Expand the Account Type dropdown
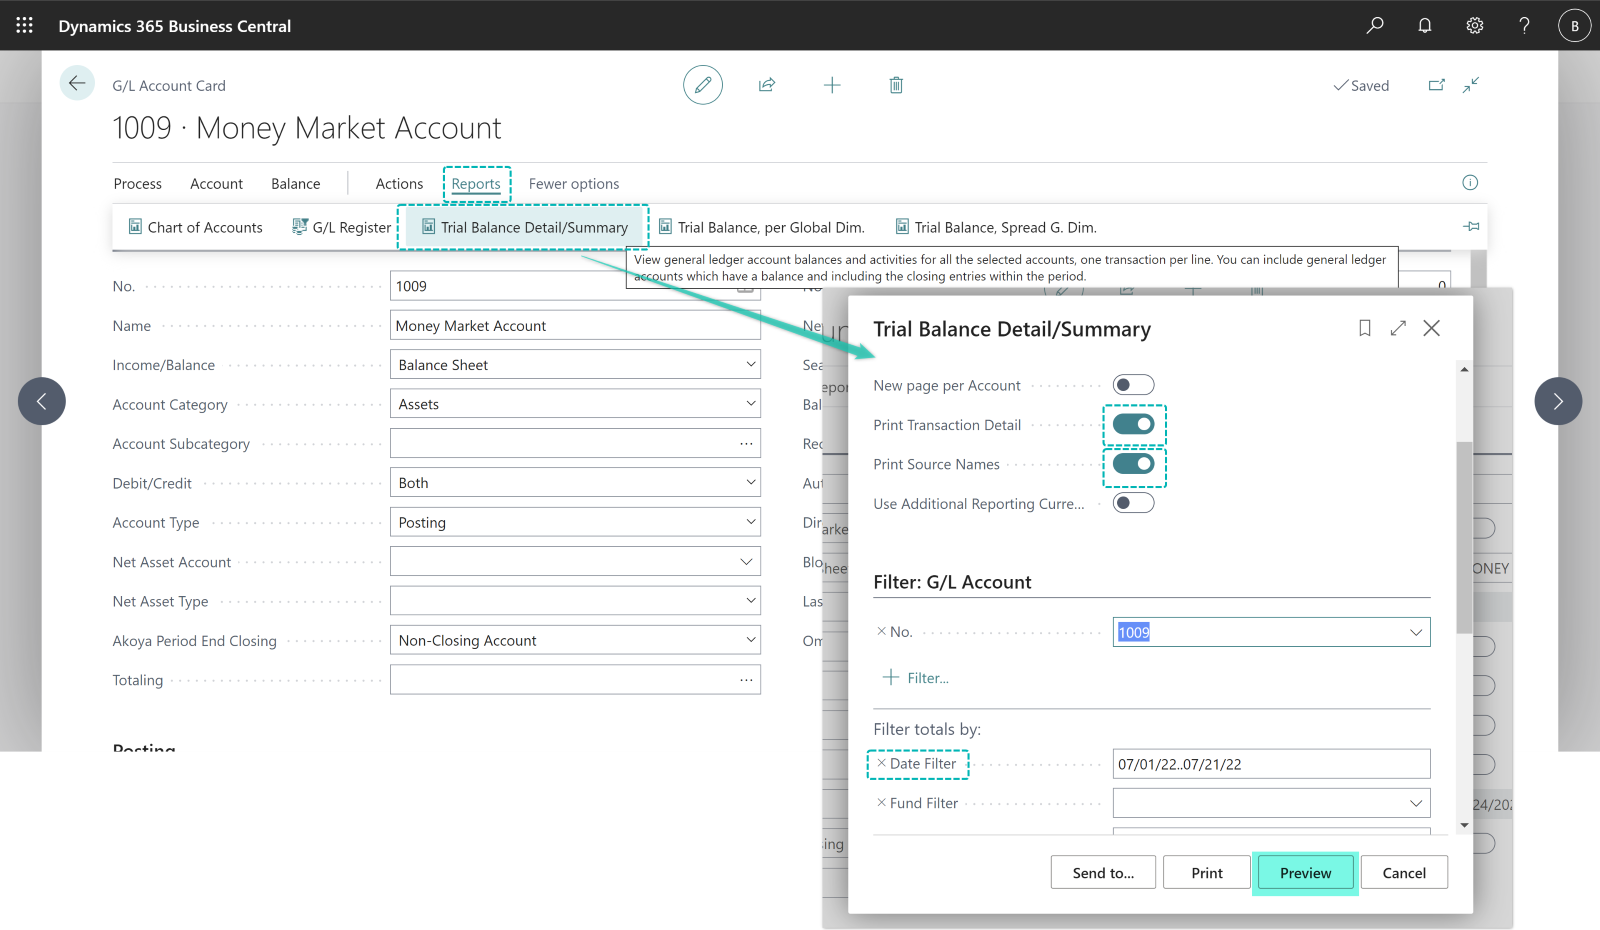This screenshot has height=930, width=1600. [750, 521]
